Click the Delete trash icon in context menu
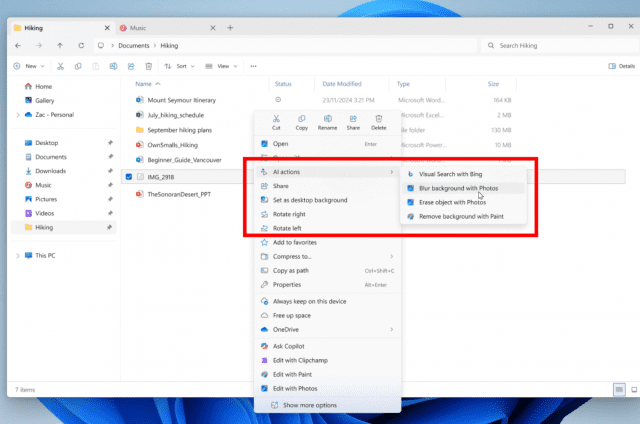 [x=379, y=122]
